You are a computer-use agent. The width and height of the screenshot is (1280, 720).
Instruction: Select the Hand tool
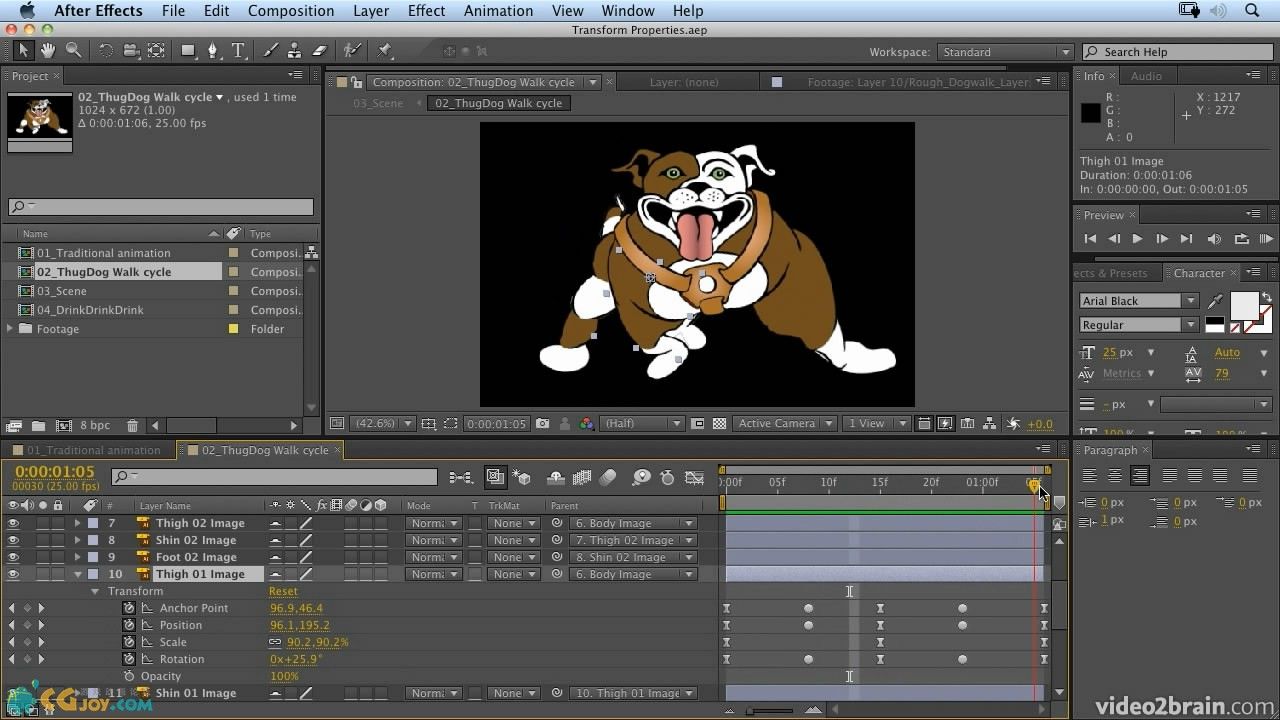pos(49,51)
